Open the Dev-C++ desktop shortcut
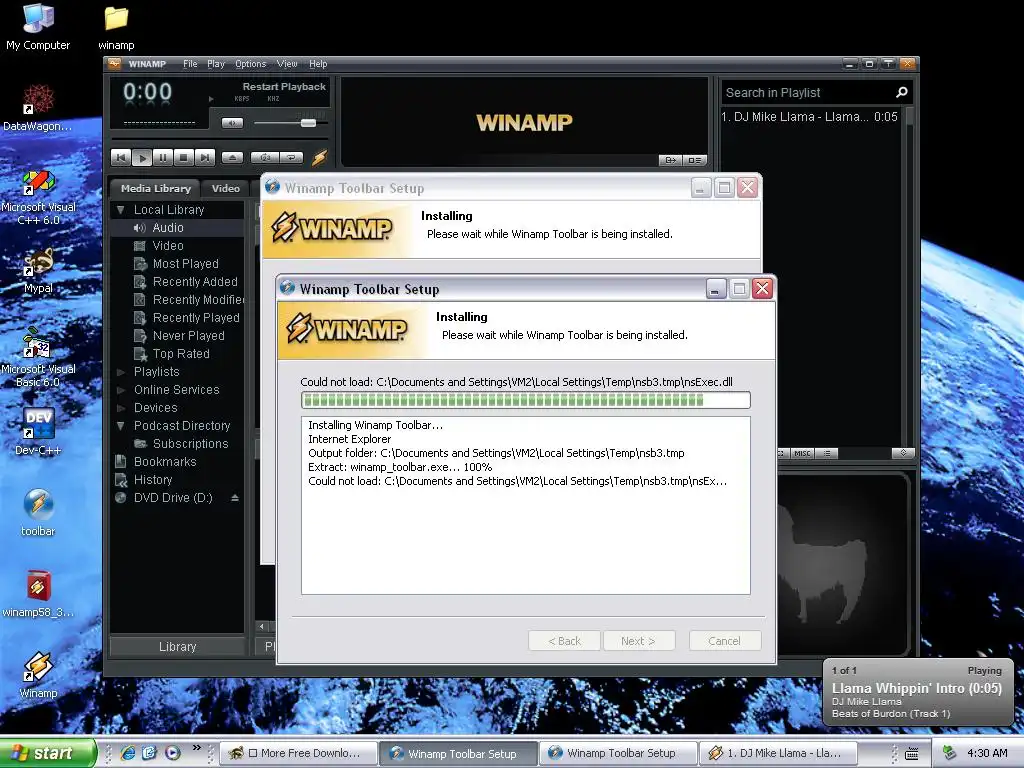This screenshot has height=768, width=1024. pyautogui.click(x=38, y=432)
